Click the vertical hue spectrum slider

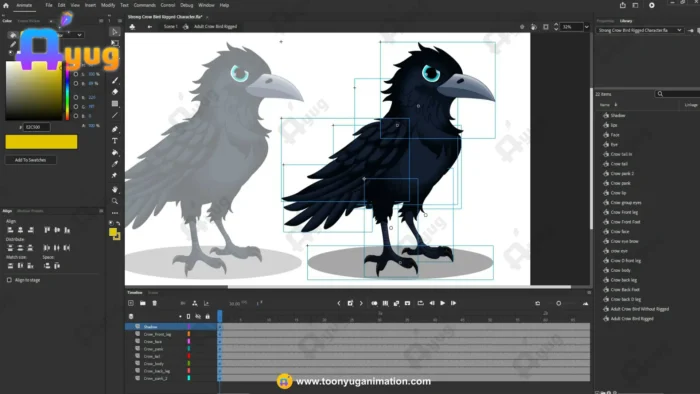pyautogui.click(x=67, y=91)
